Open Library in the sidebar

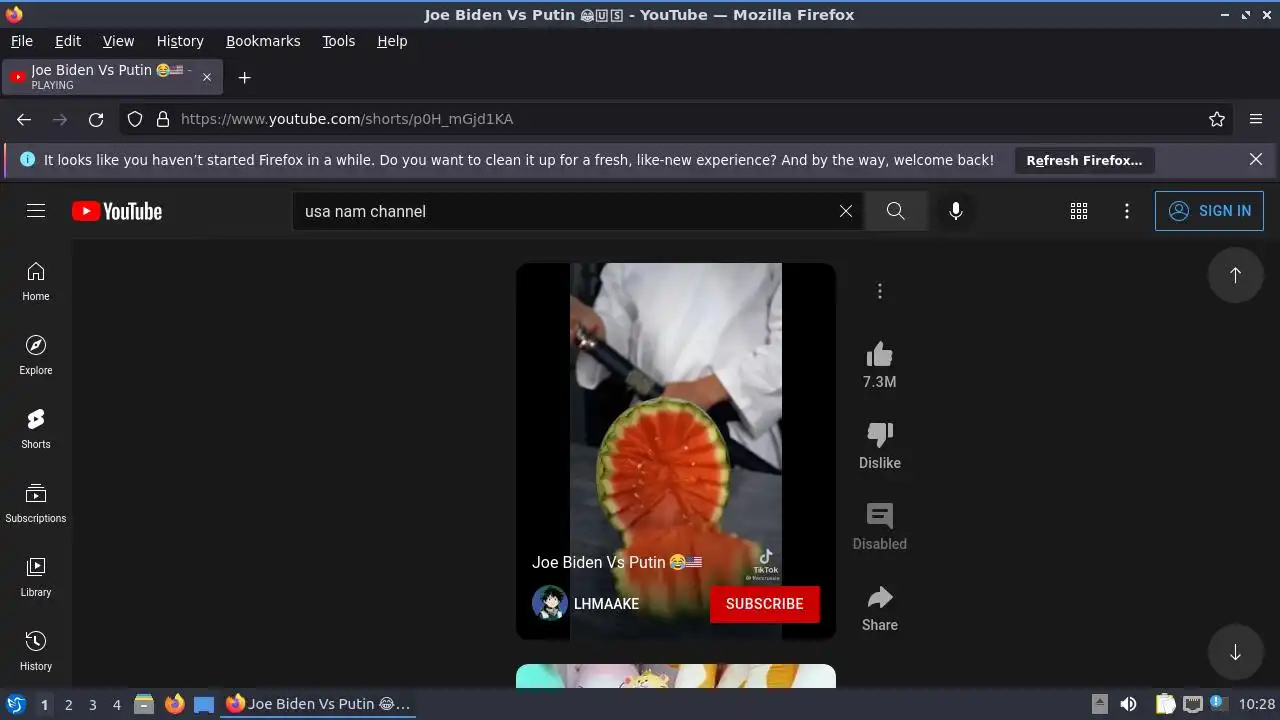(36, 578)
